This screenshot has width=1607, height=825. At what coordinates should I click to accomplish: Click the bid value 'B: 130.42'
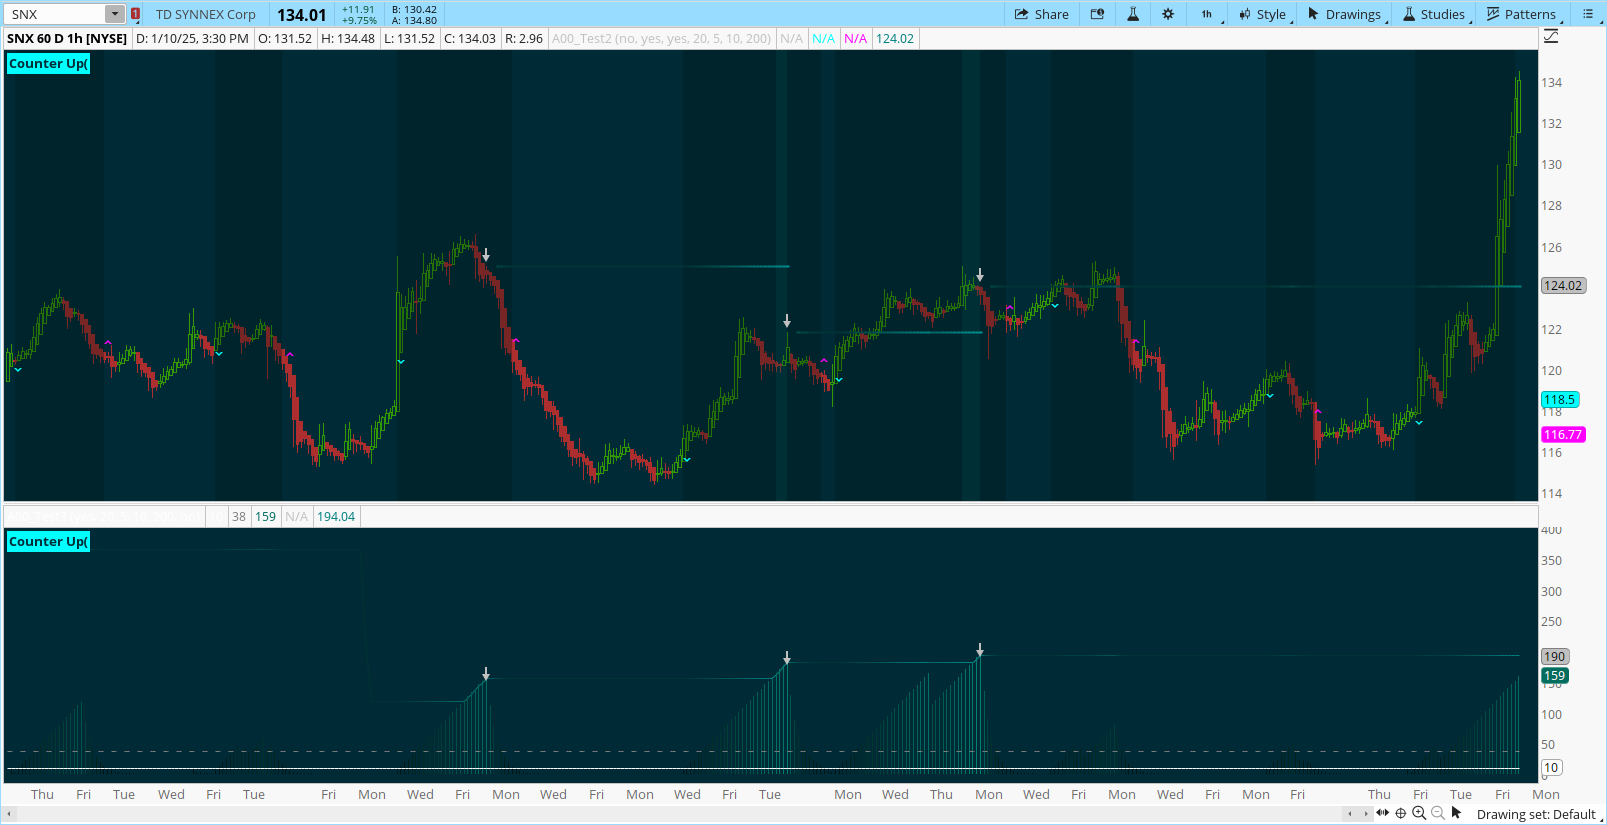(x=414, y=9)
